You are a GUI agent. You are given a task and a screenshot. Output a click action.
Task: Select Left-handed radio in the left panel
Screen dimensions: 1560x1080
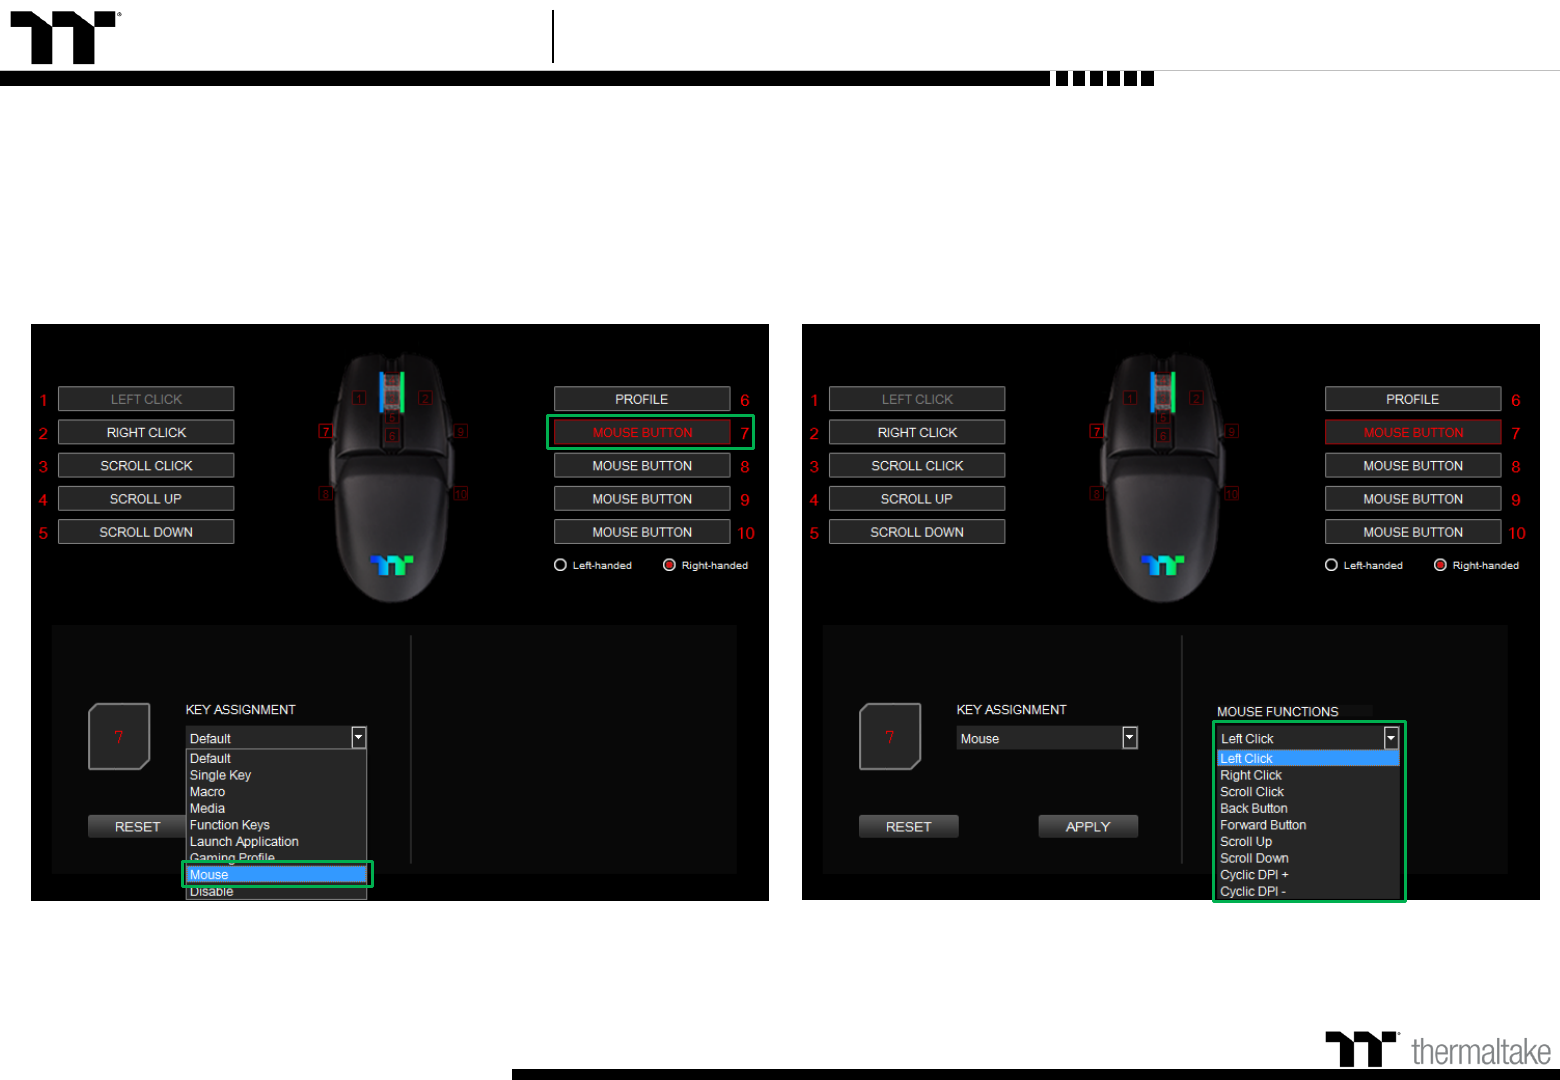pos(561,565)
